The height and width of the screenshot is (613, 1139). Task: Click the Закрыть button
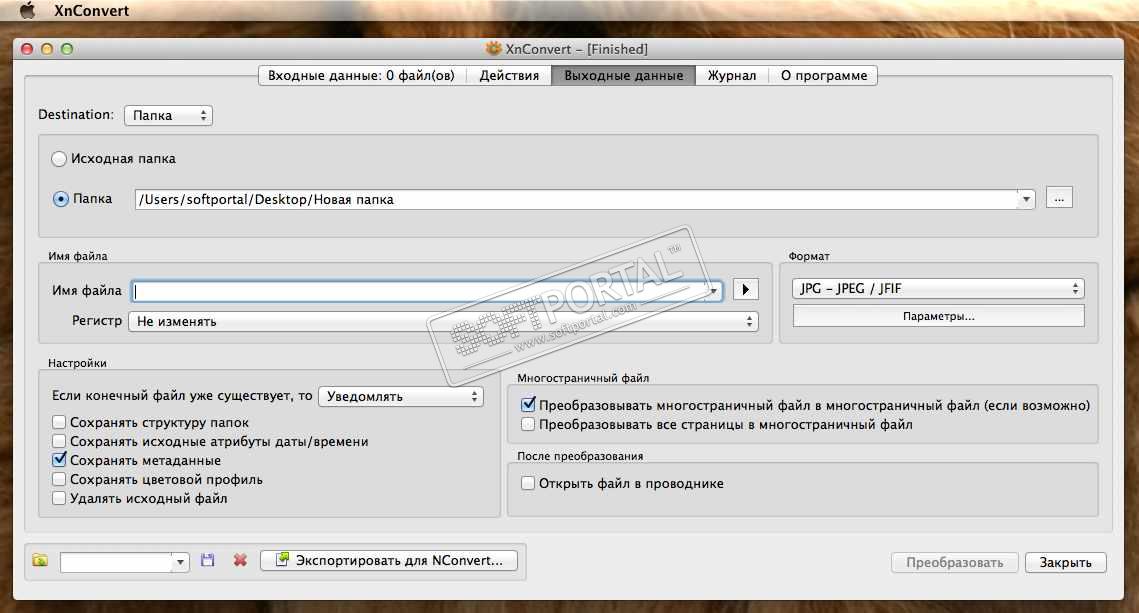click(1066, 563)
